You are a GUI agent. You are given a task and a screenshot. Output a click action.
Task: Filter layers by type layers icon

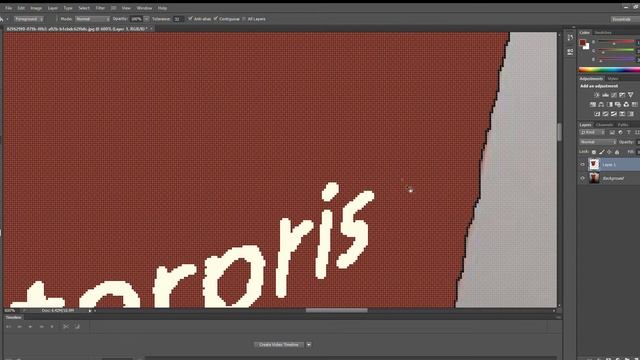pos(629,133)
